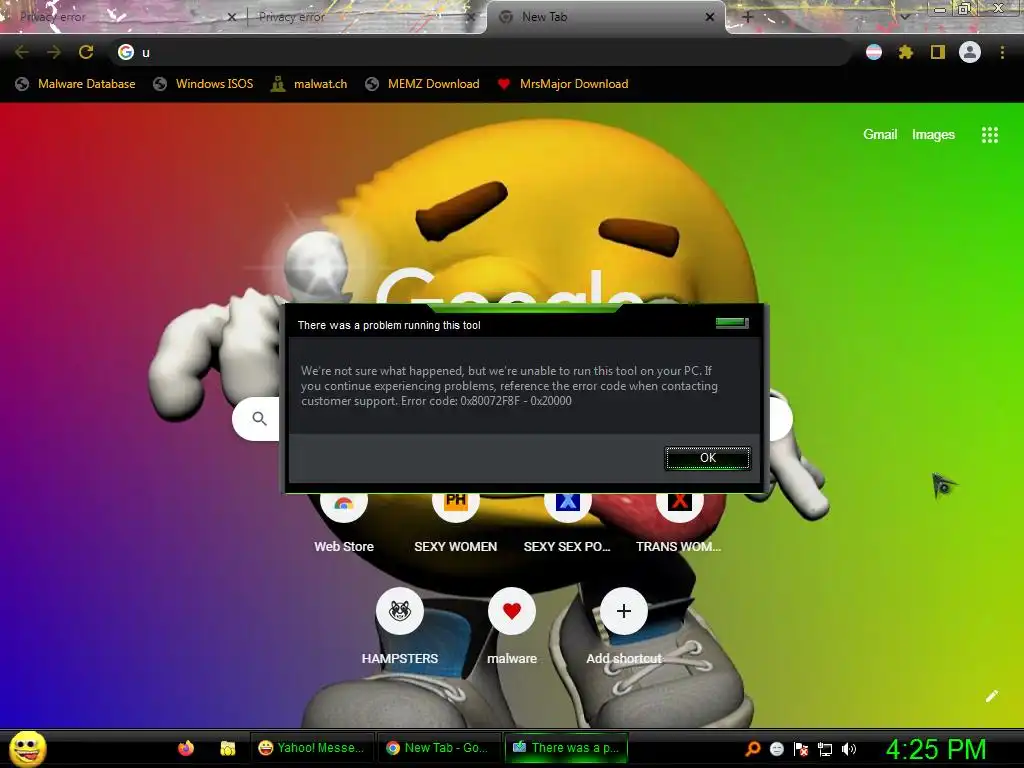Viewport: 1024px width, 768px height.
Task: Switch to New Tab - Google taskbar item
Action: [x=438, y=748]
